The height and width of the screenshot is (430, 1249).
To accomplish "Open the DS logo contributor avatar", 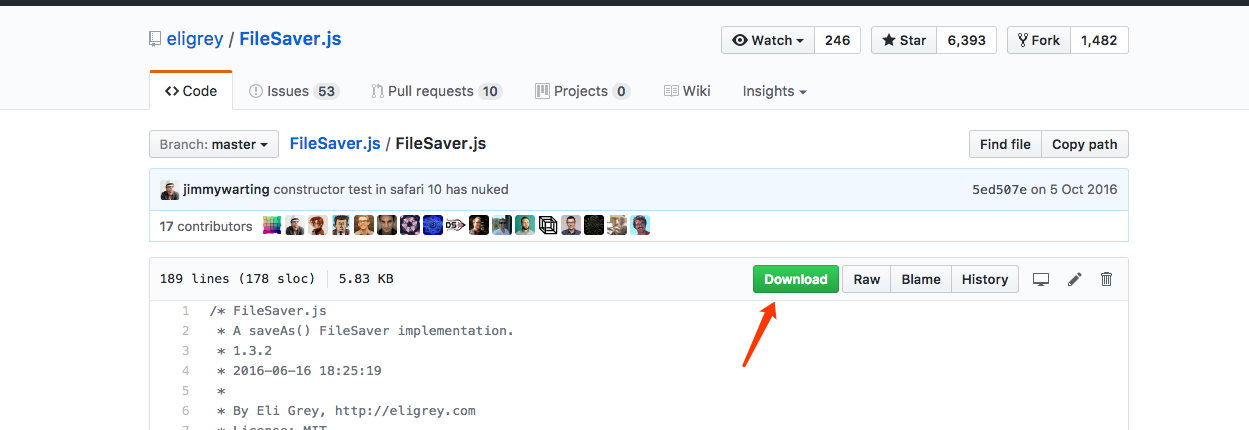I will click(455, 225).
